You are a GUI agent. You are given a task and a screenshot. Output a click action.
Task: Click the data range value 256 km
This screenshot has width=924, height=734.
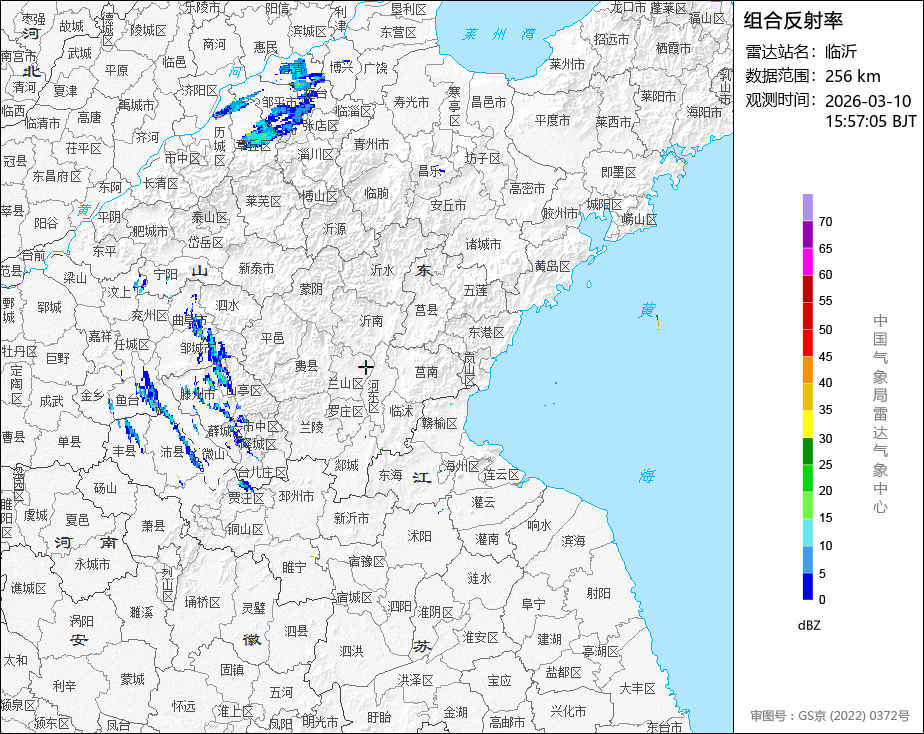point(852,77)
